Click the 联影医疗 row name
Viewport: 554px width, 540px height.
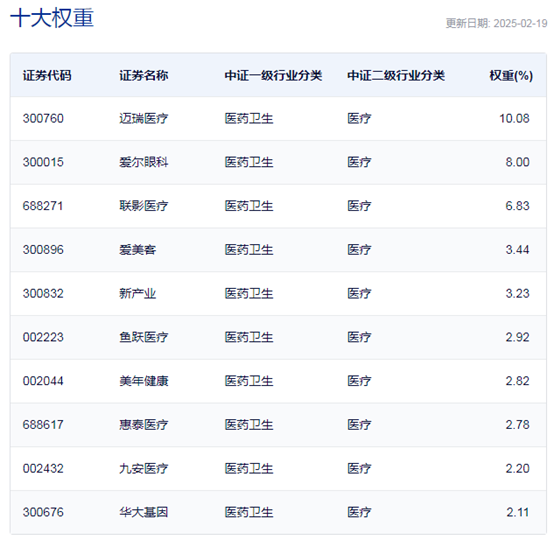(x=143, y=206)
